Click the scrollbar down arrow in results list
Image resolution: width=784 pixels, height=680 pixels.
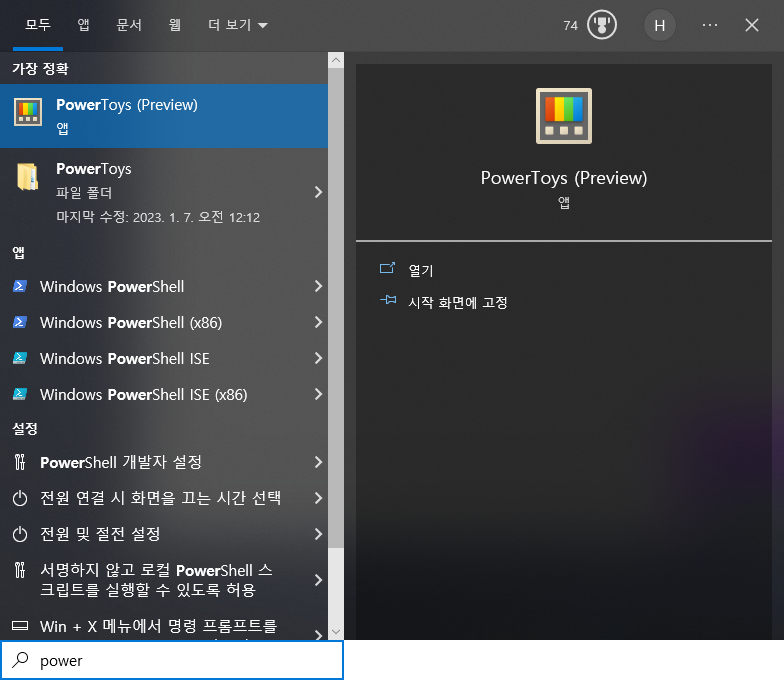pos(336,632)
